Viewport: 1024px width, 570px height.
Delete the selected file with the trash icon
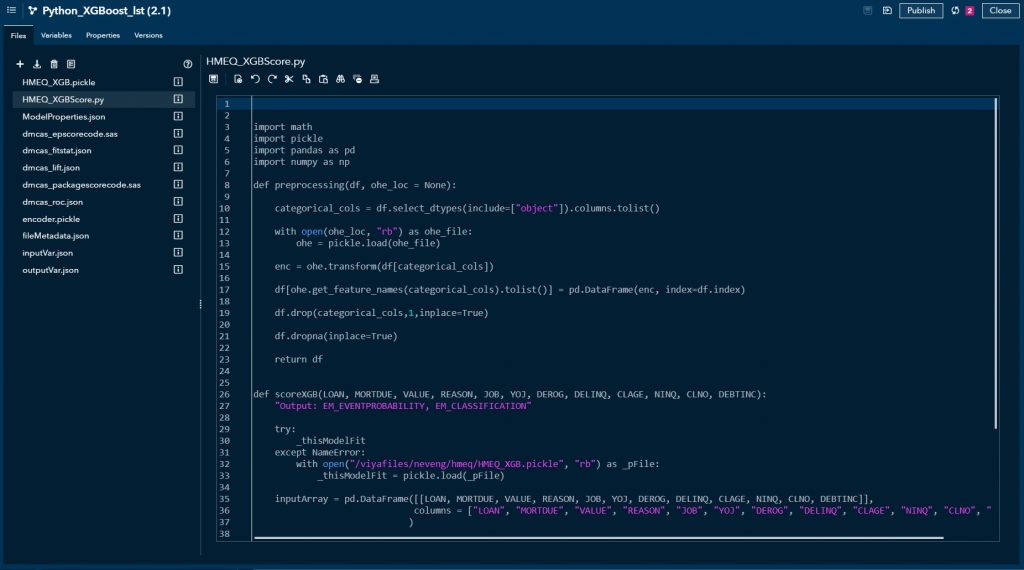54,64
